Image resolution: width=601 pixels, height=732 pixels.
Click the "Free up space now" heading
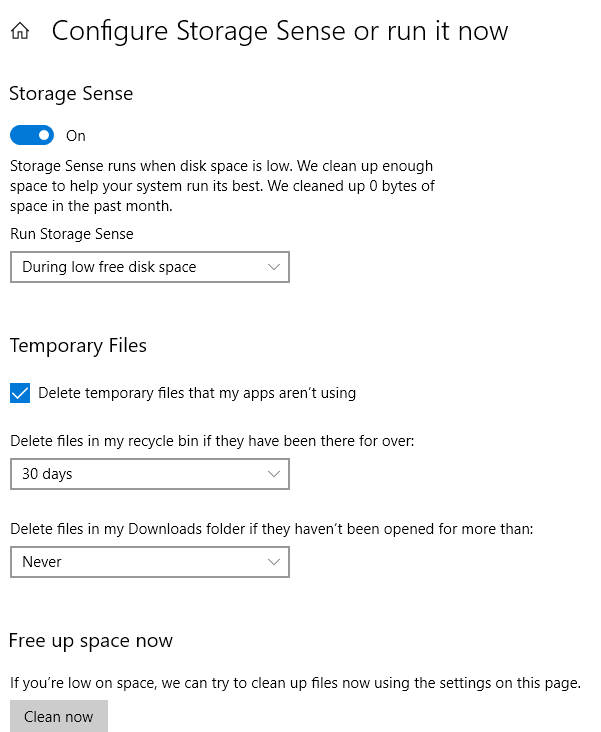(91, 641)
